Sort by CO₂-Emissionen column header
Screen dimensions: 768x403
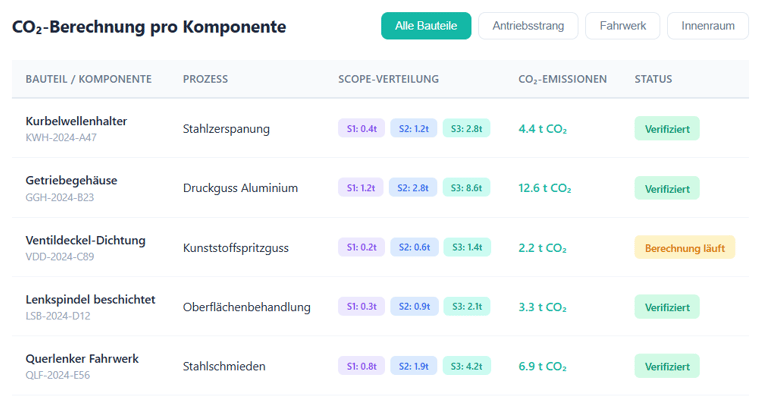562,79
